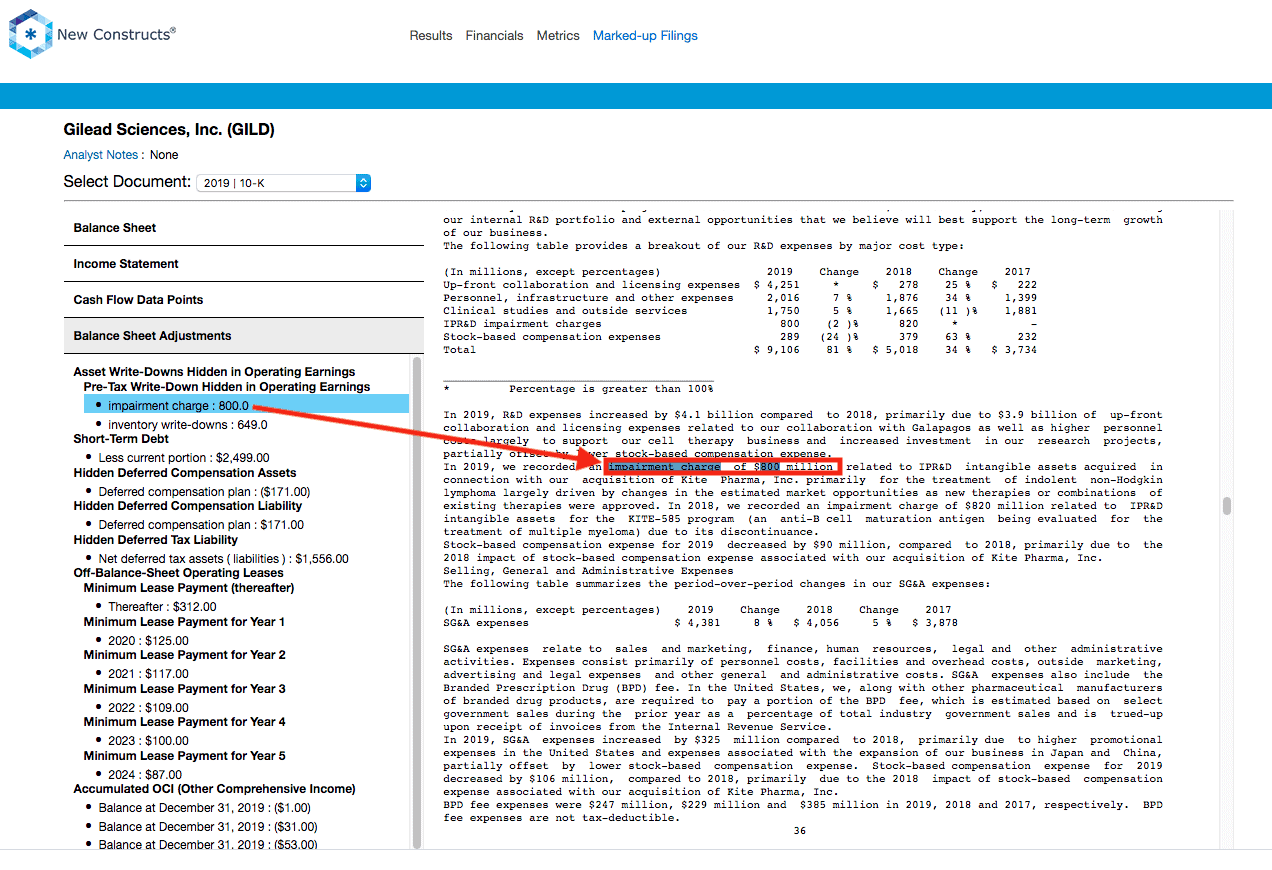Open the Analyst Notes link
Screen dimensions: 1272x870
pos(101,155)
